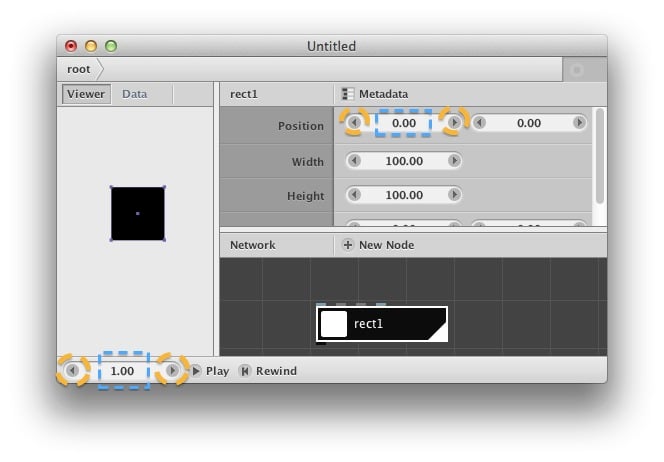Decrease Width using its left arrow
This screenshot has width=664, height=462.
[x=355, y=160]
